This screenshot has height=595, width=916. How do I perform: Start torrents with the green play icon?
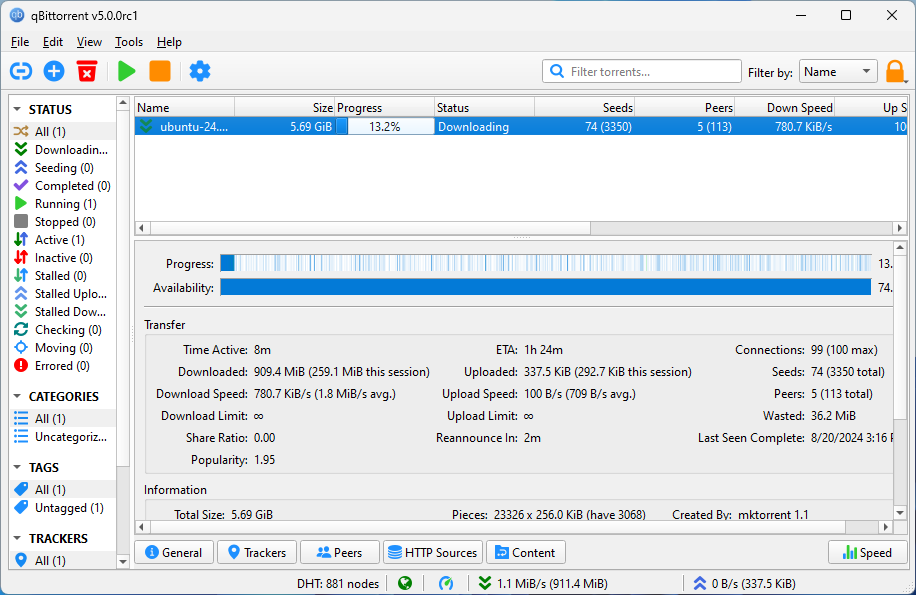click(x=126, y=71)
